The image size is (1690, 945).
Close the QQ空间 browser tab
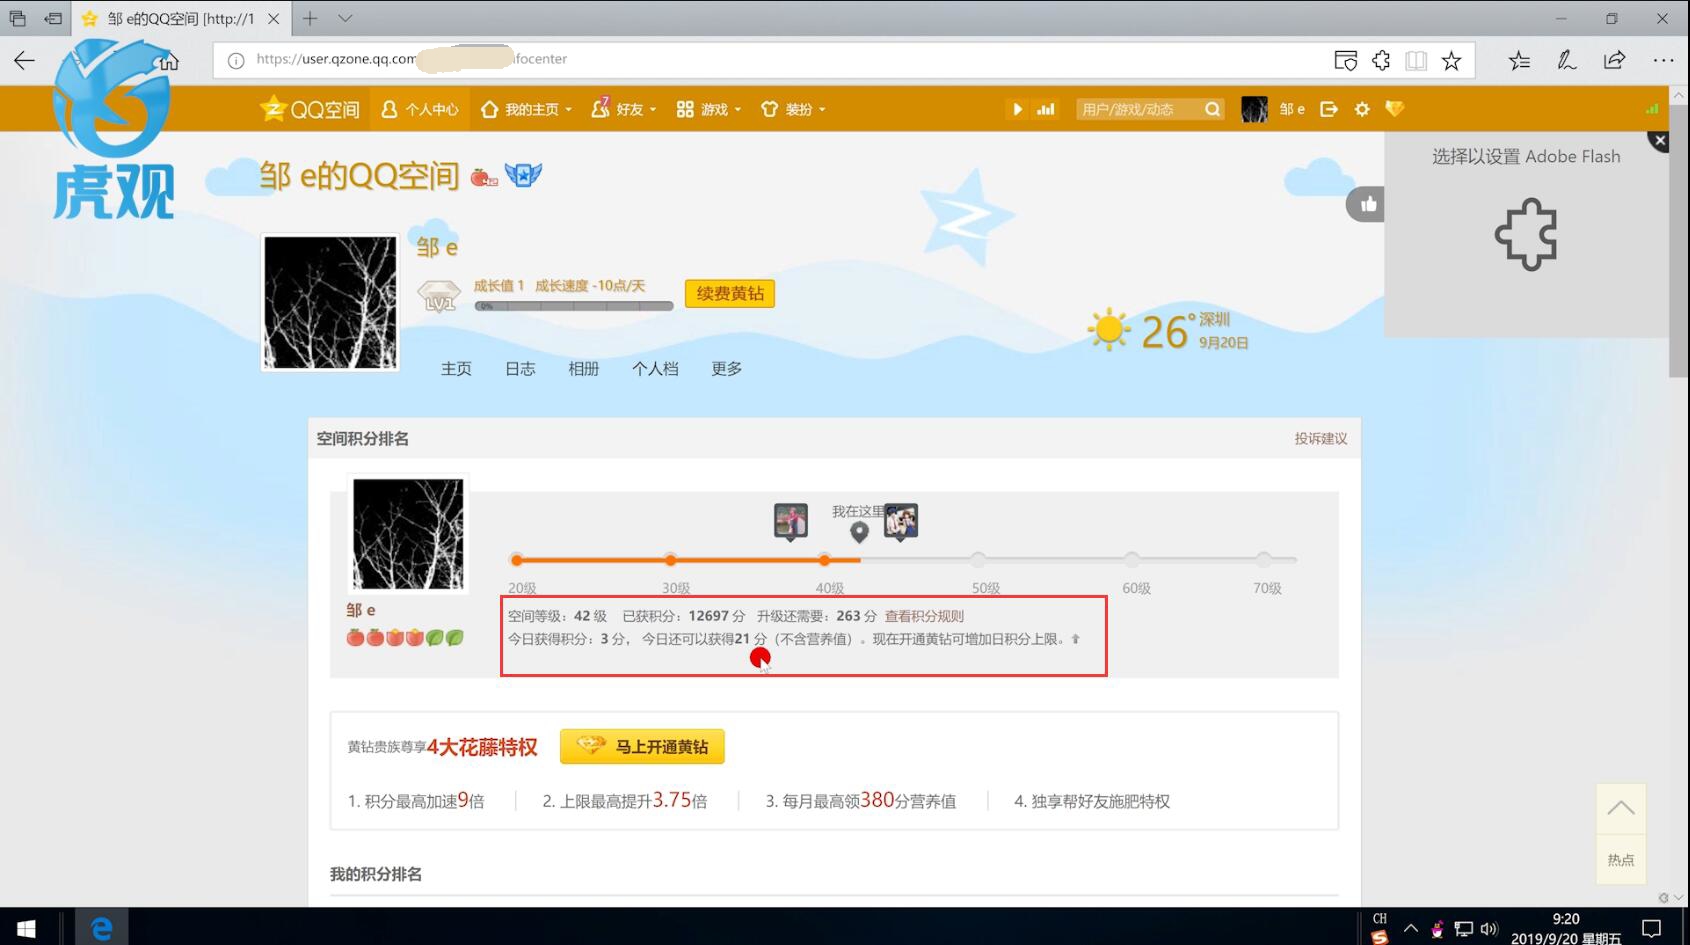tap(273, 19)
